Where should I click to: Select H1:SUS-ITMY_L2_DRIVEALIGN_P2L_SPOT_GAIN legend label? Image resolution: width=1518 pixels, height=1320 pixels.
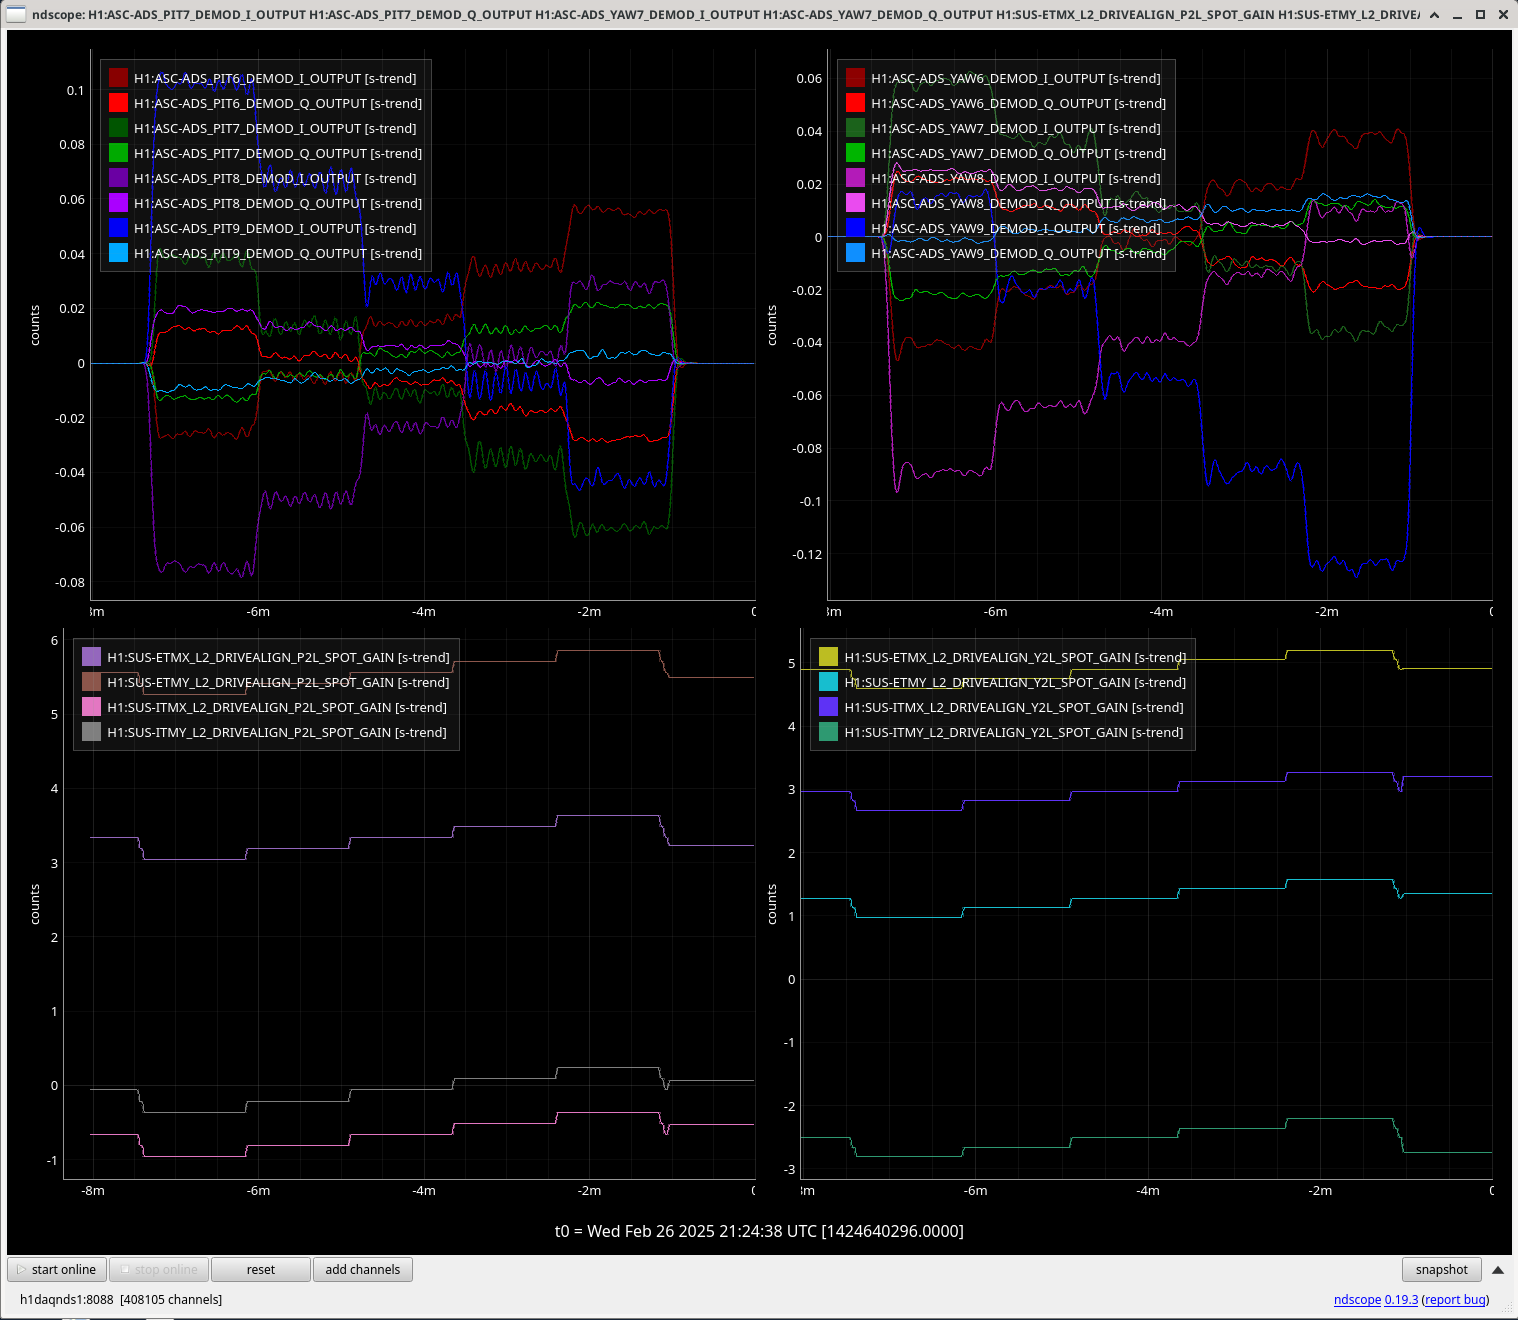click(x=277, y=732)
